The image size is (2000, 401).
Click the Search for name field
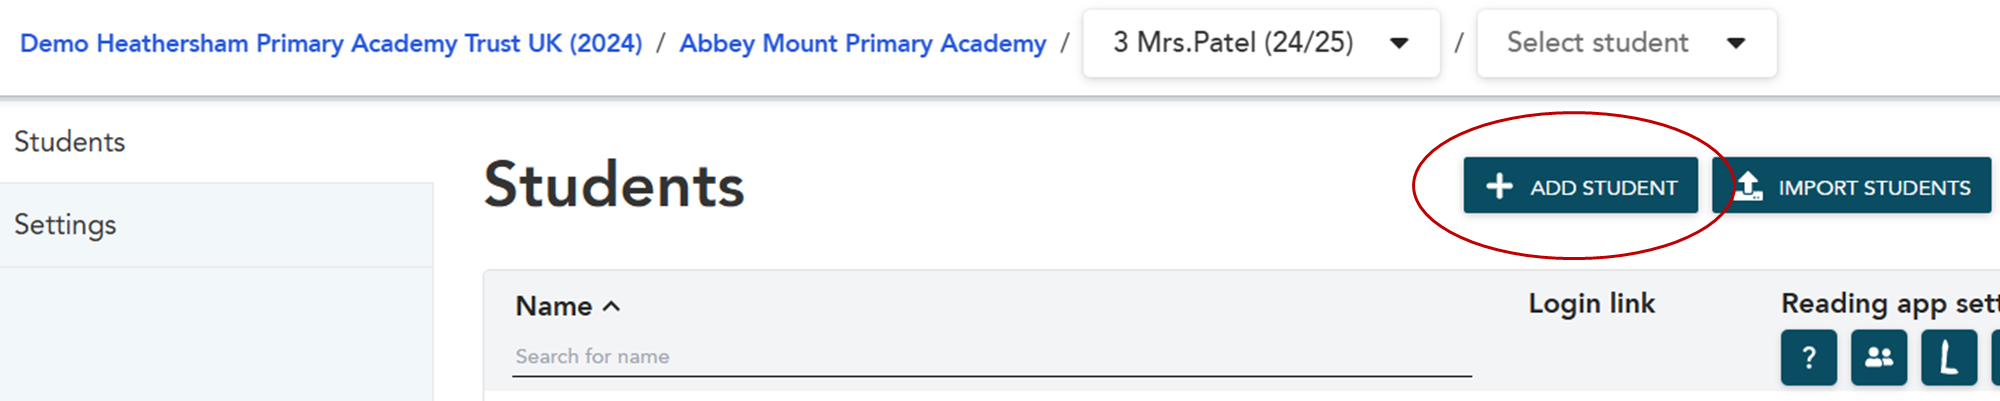[x=992, y=357]
